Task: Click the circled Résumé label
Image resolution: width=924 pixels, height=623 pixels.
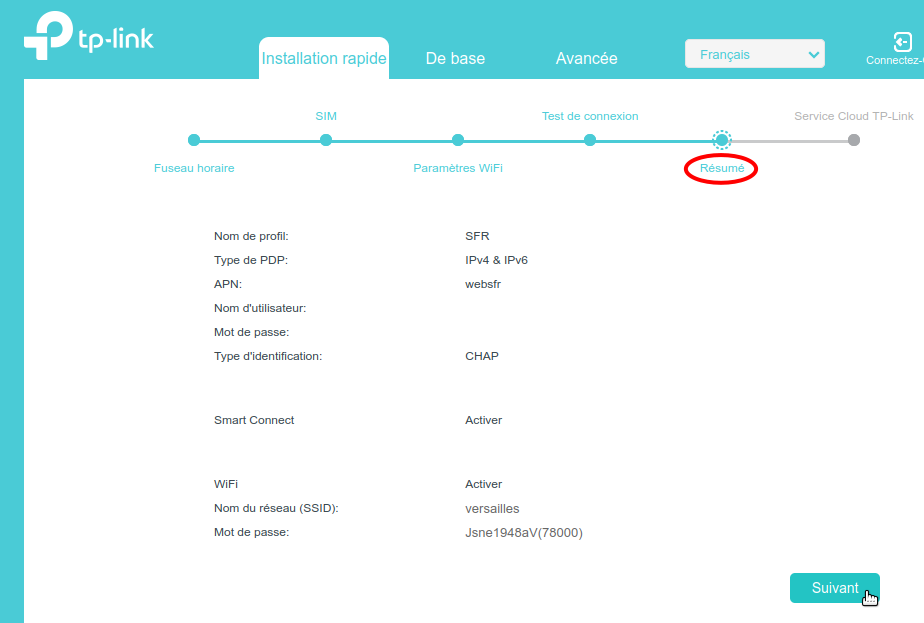Action: 722,168
